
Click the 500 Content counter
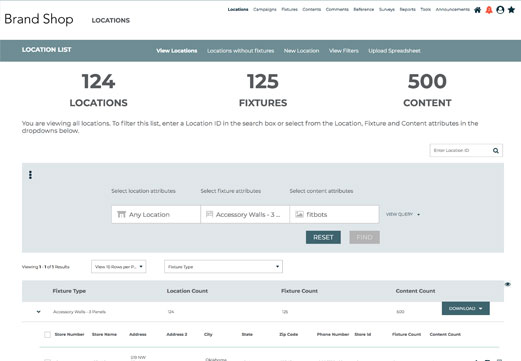coord(427,90)
